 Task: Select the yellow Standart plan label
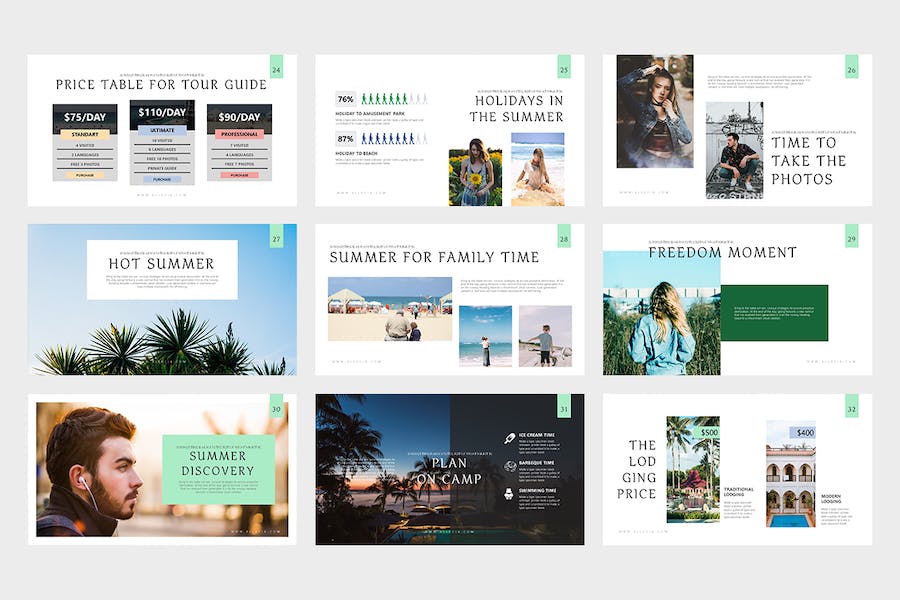tap(85, 134)
